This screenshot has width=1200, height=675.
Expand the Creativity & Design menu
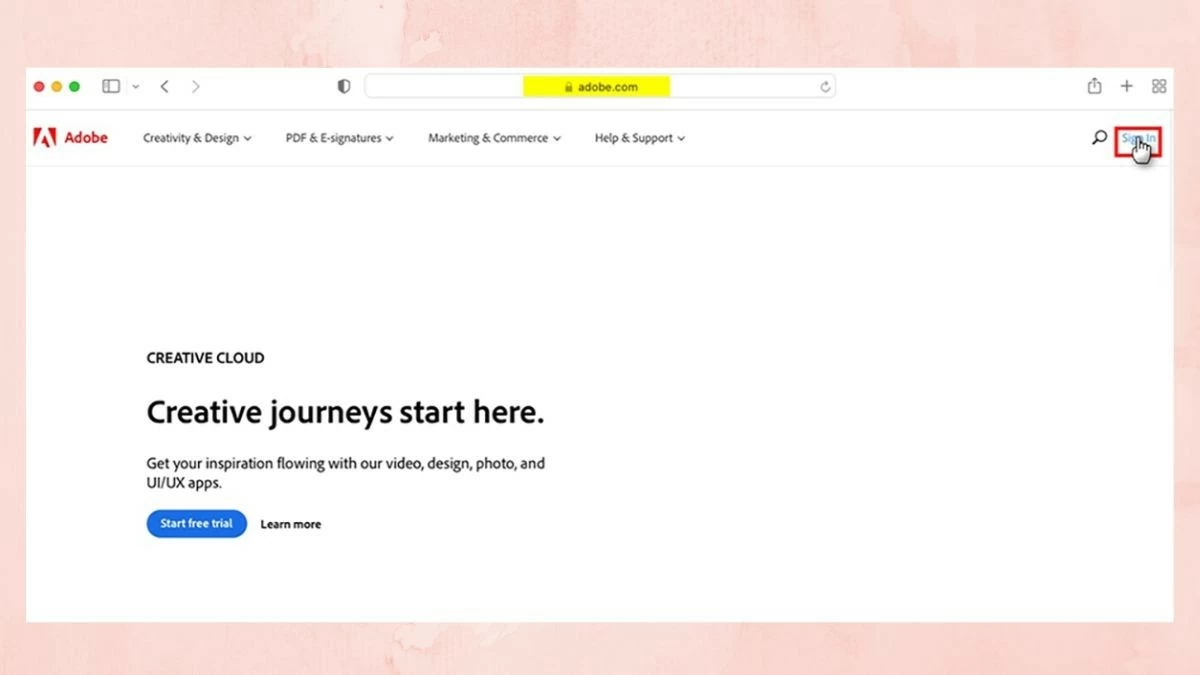click(197, 138)
